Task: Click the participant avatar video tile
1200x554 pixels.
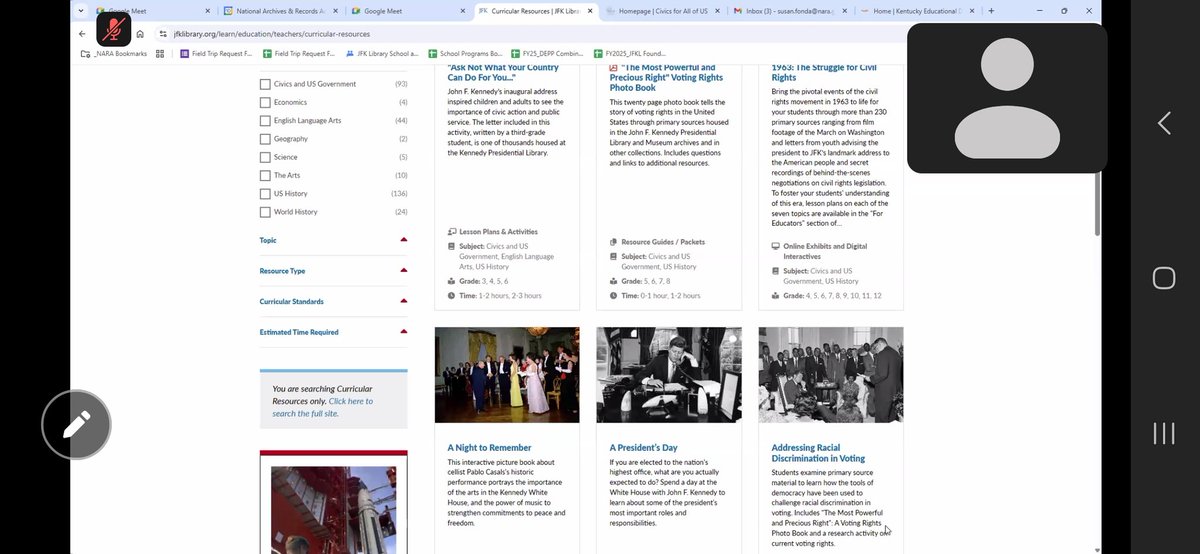Action: 1007,98
